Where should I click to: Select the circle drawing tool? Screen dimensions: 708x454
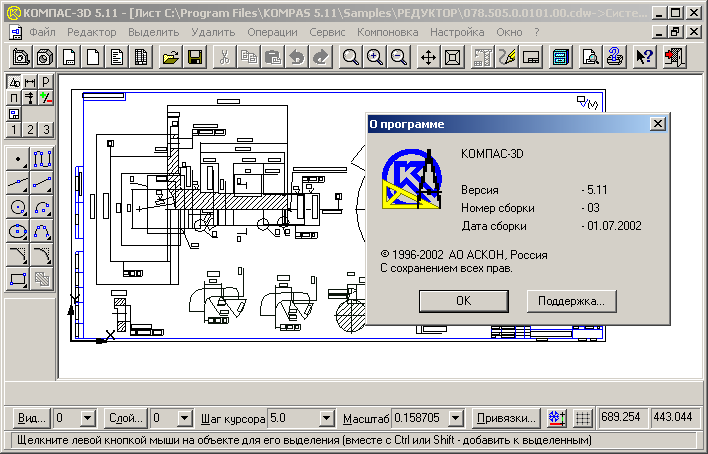point(18,207)
